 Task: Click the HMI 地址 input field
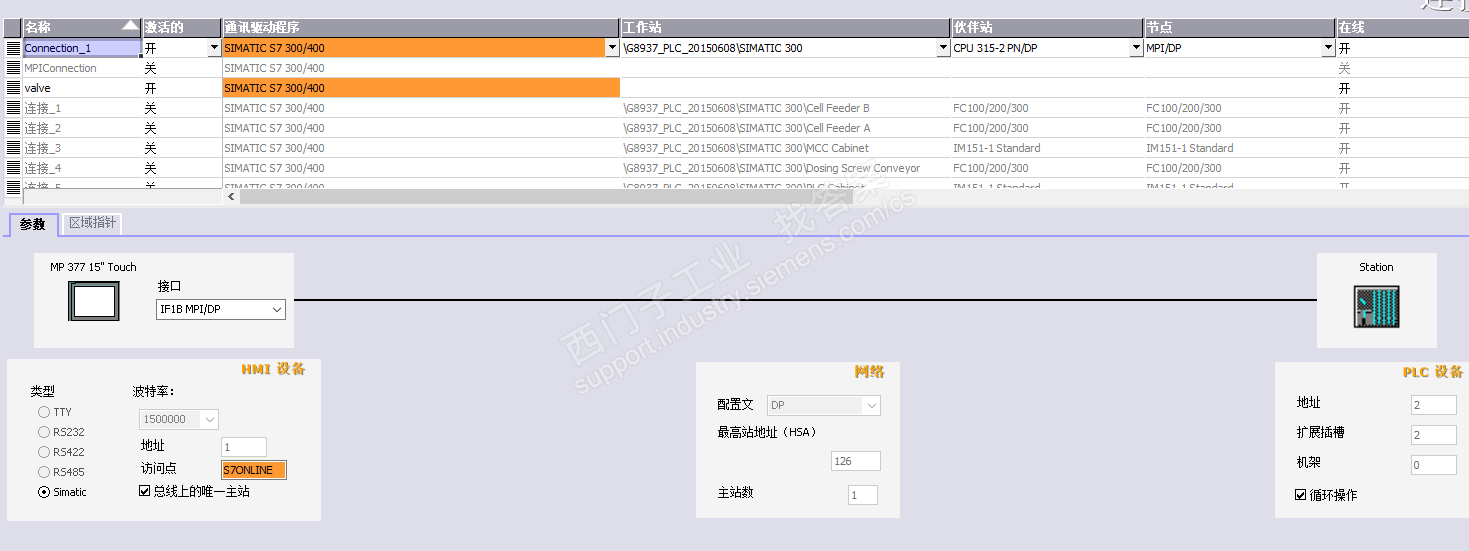(x=244, y=447)
